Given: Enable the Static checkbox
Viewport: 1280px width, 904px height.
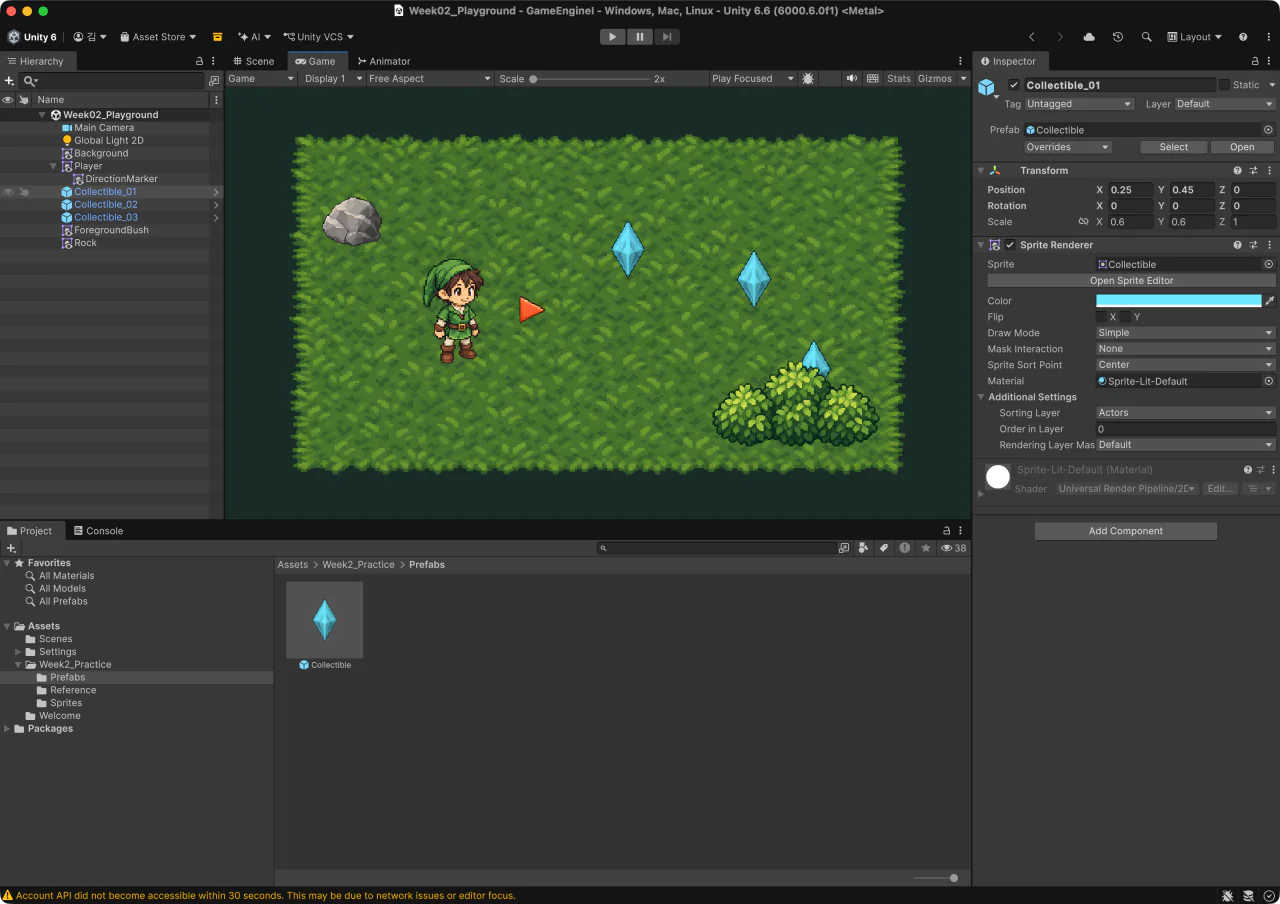Looking at the screenshot, I should 1224,85.
